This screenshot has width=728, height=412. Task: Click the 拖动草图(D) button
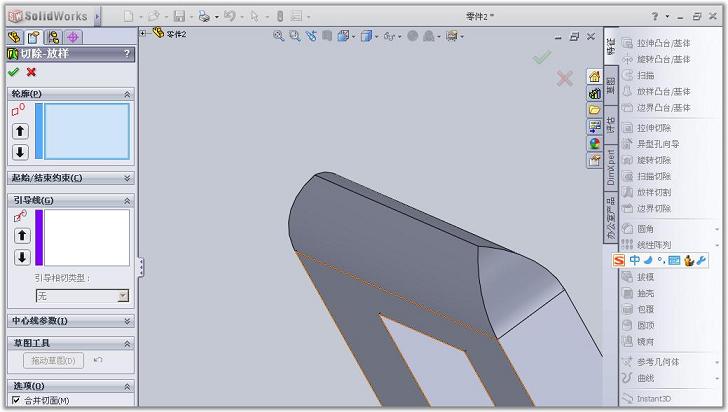pos(53,360)
